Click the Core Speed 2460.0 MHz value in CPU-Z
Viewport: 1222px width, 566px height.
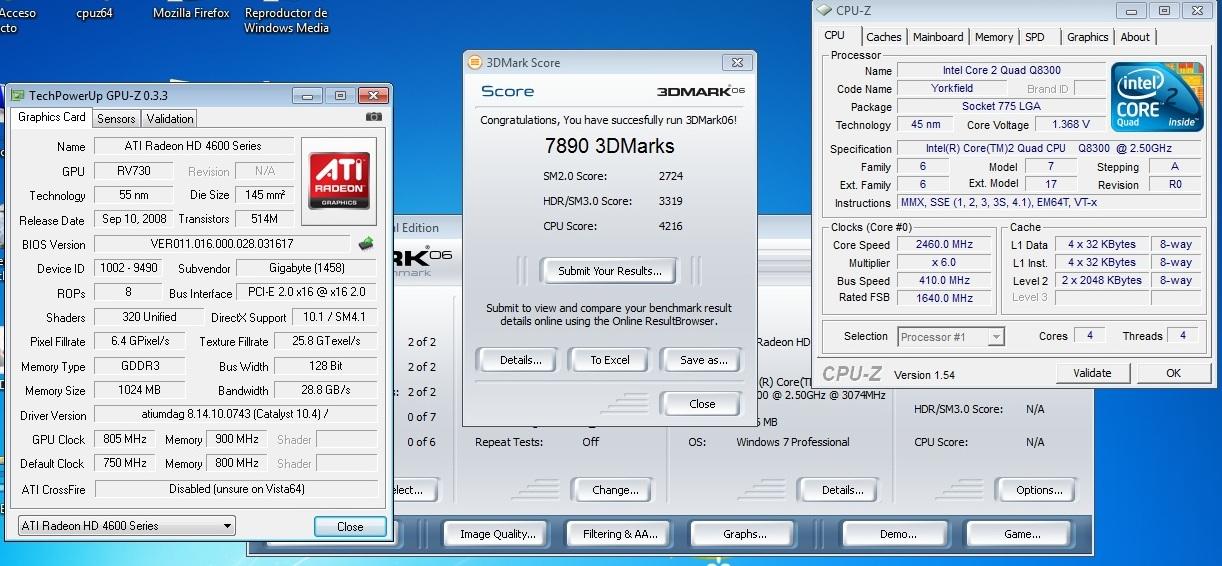tap(944, 245)
